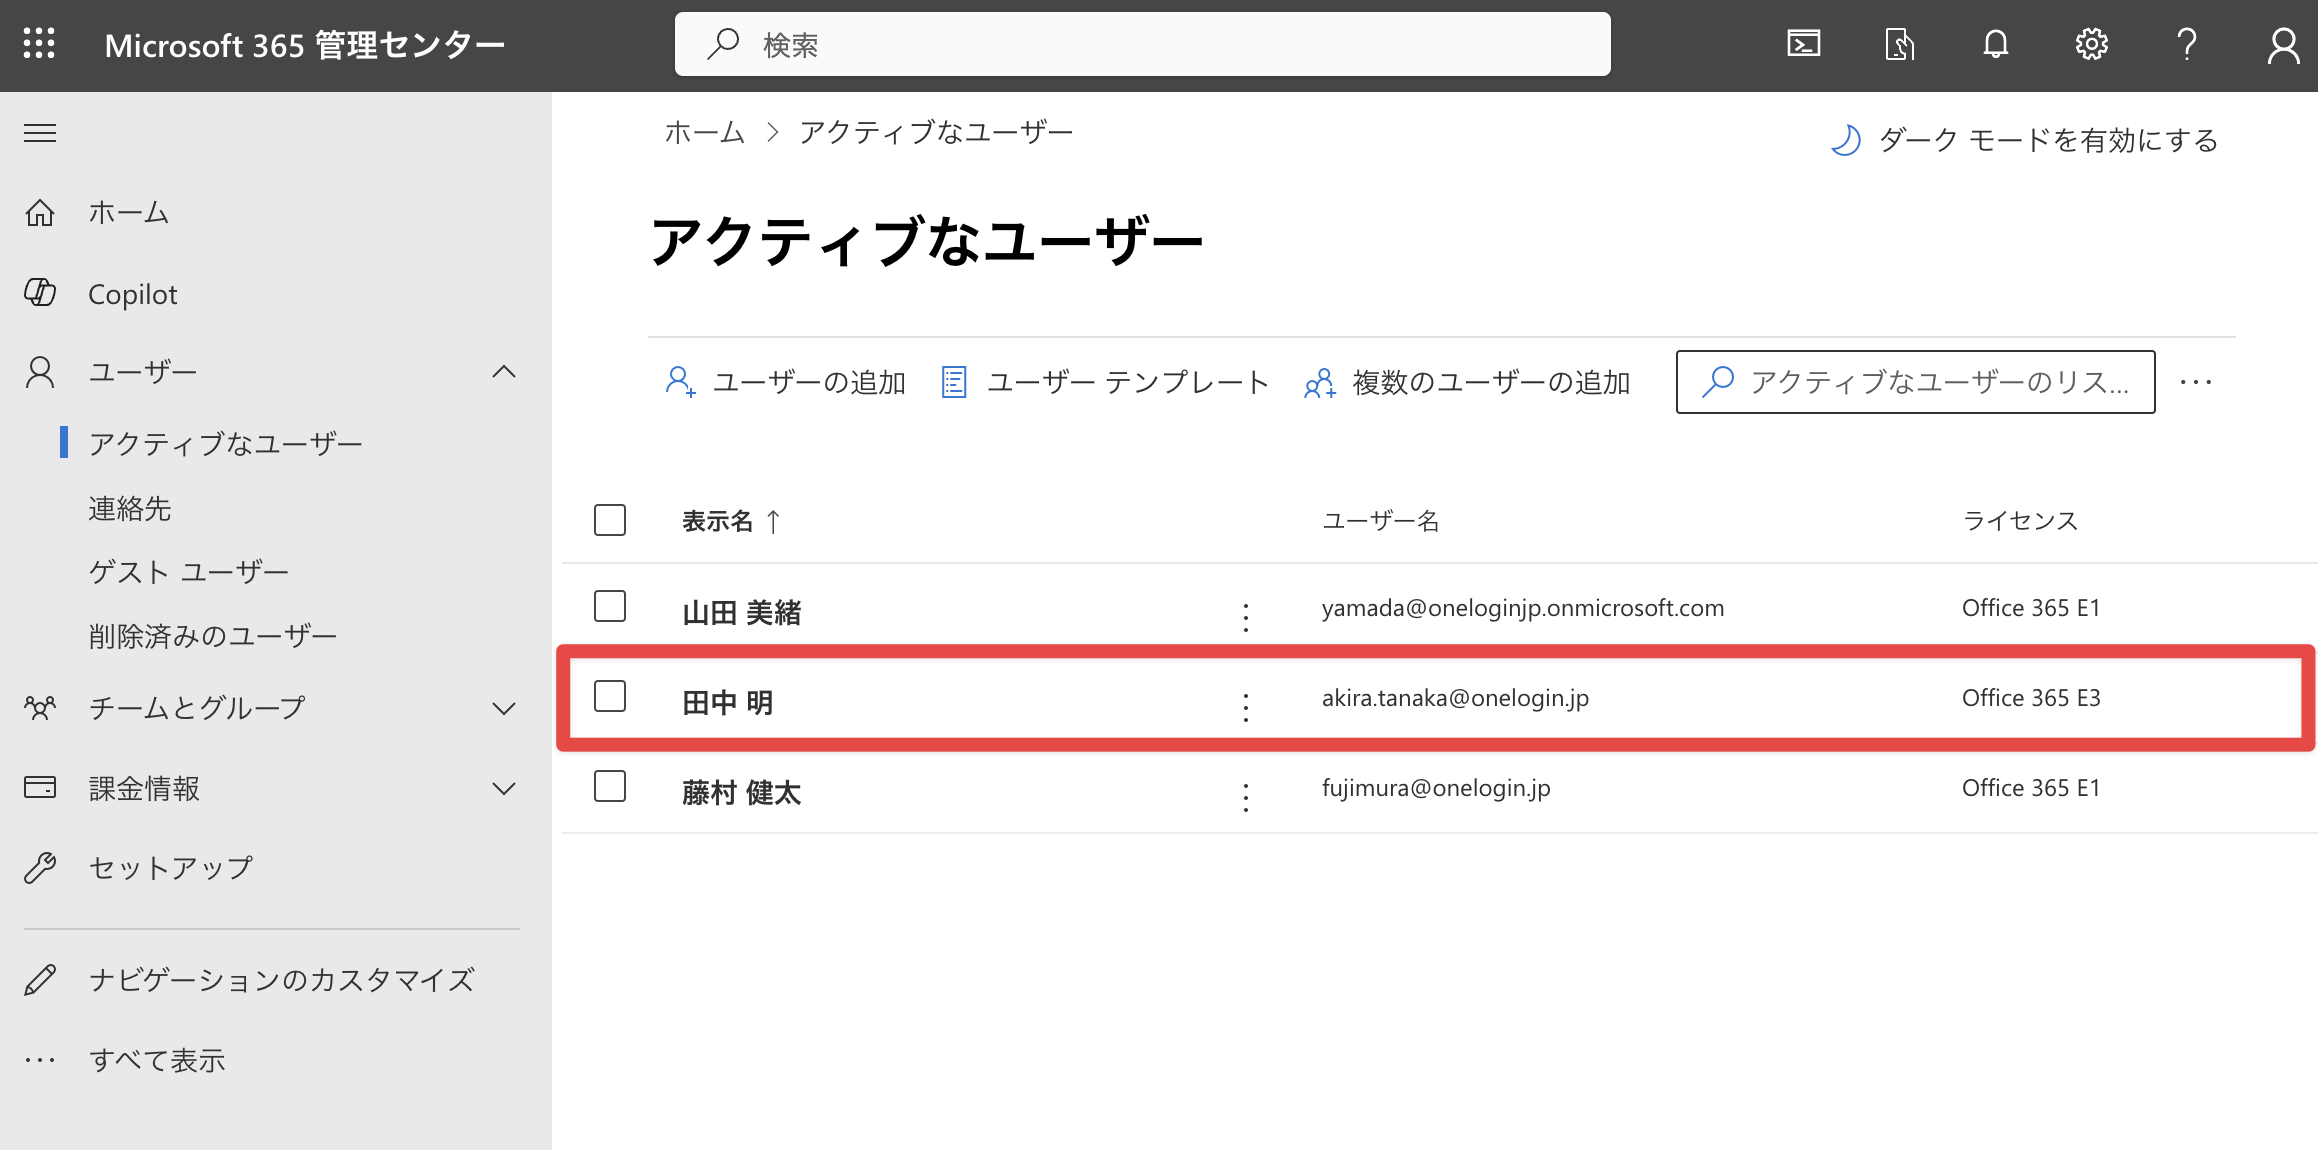
Task: Open the Cloud Shell terminal icon
Action: [x=1803, y=44]
